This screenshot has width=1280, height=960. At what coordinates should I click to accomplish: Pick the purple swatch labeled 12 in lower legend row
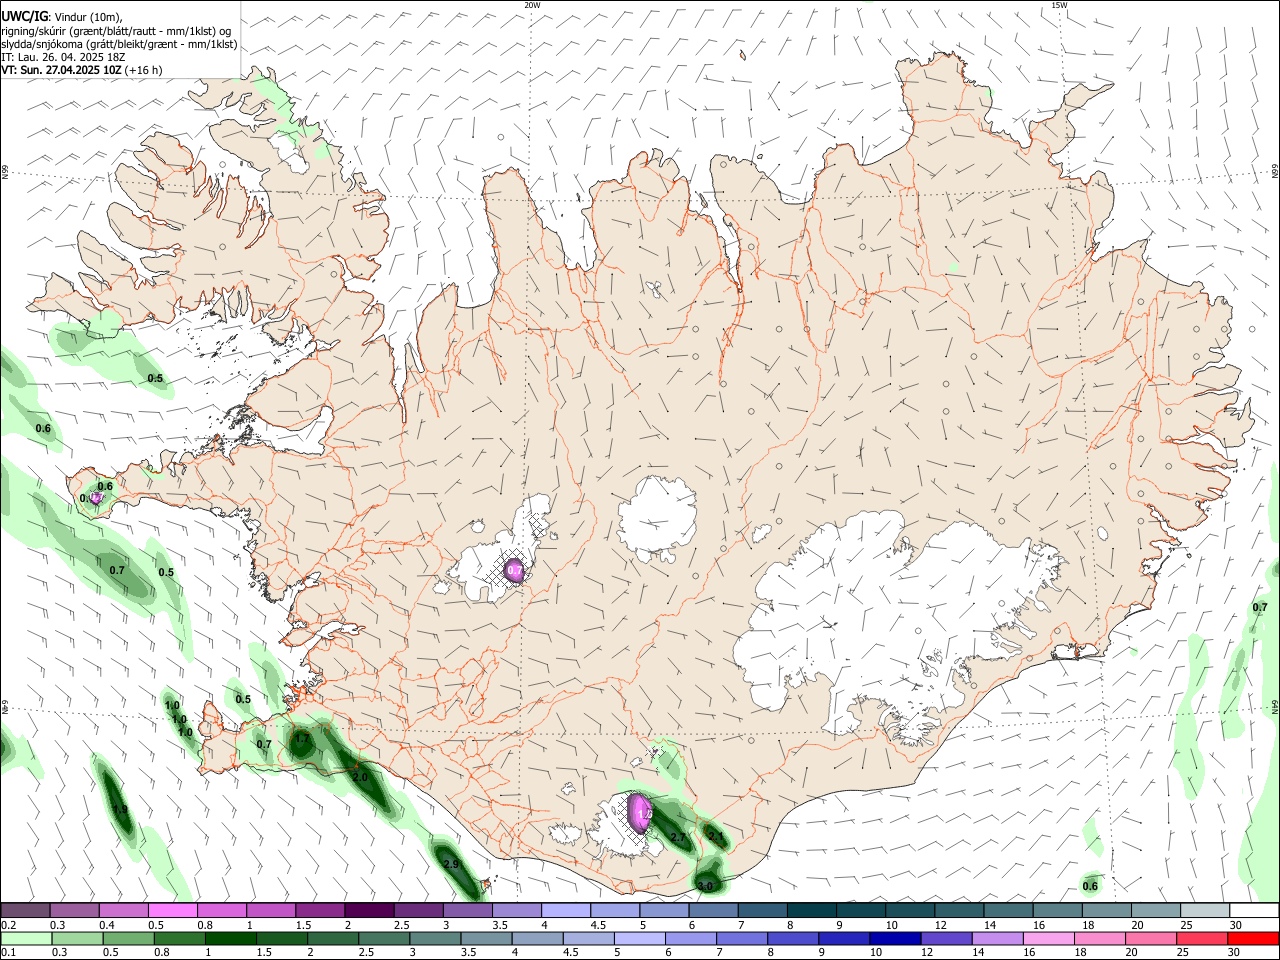947,939
